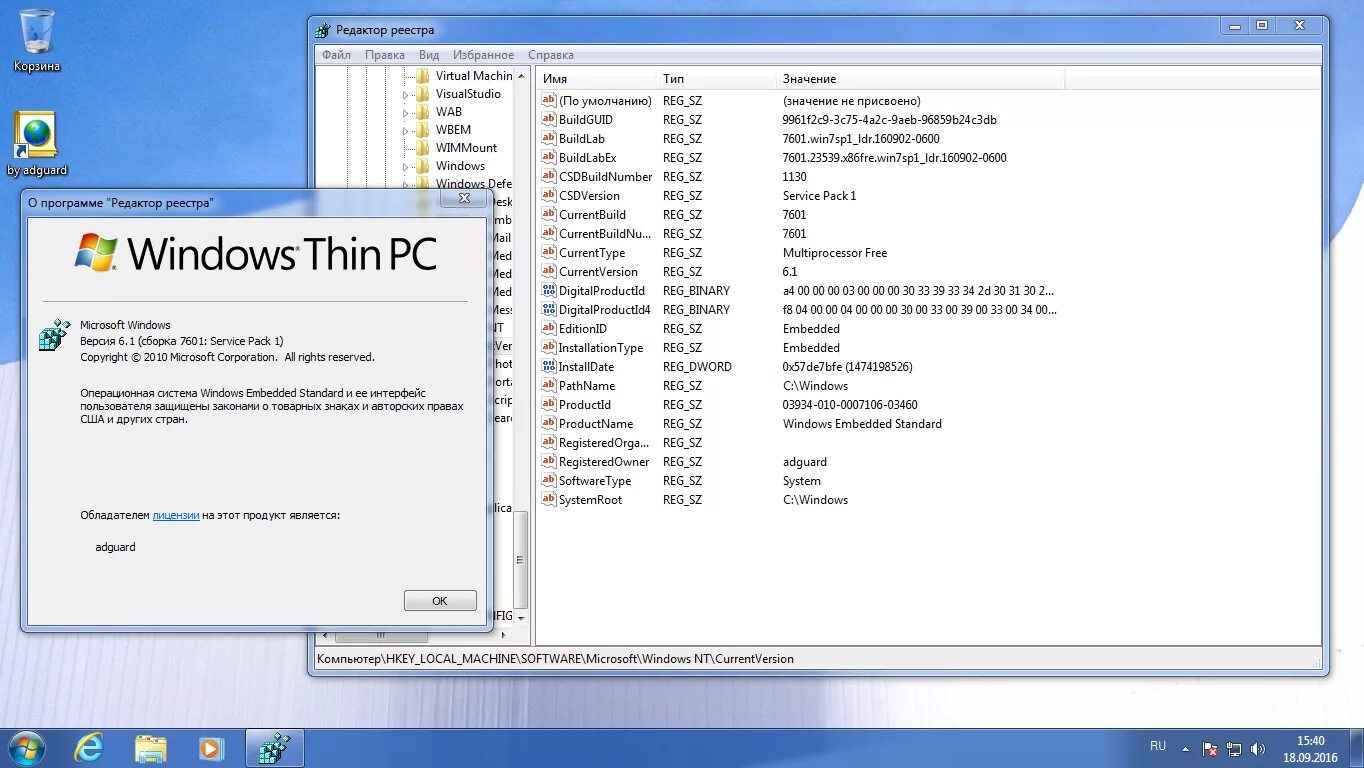Open the by adguard desktop shortcut

tap(37, 144)
